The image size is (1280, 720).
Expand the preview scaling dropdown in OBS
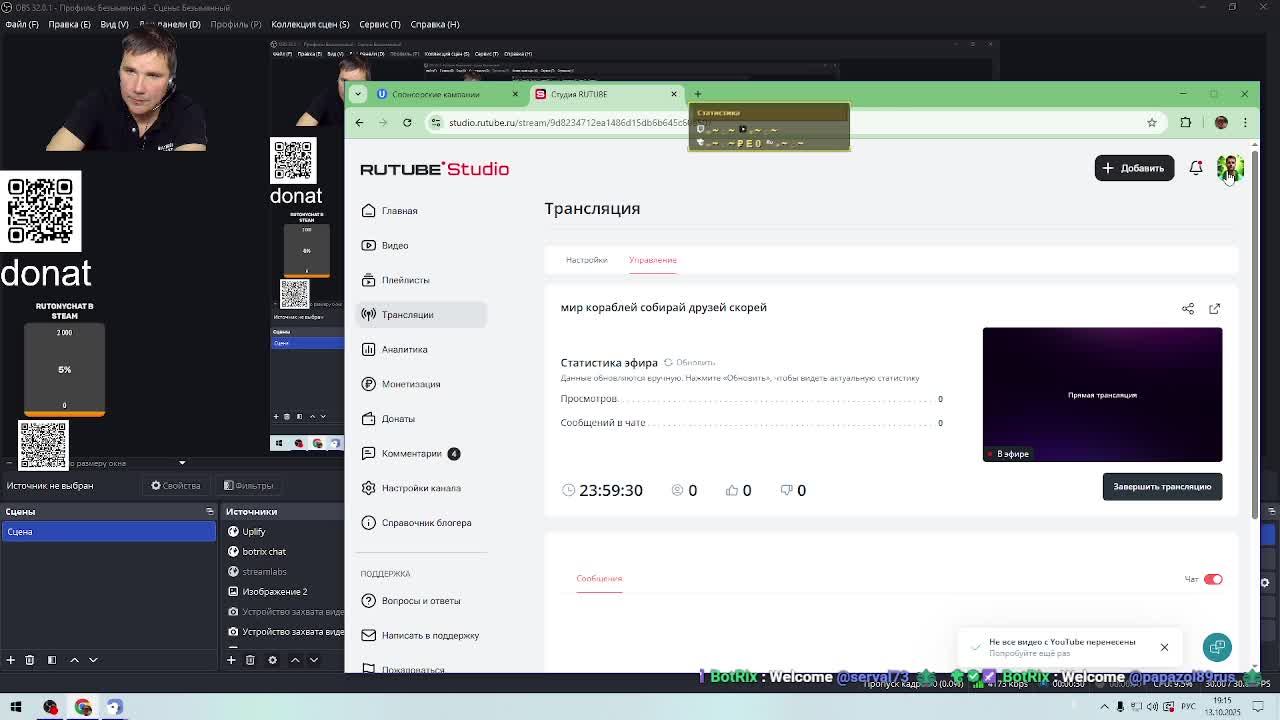182,463
